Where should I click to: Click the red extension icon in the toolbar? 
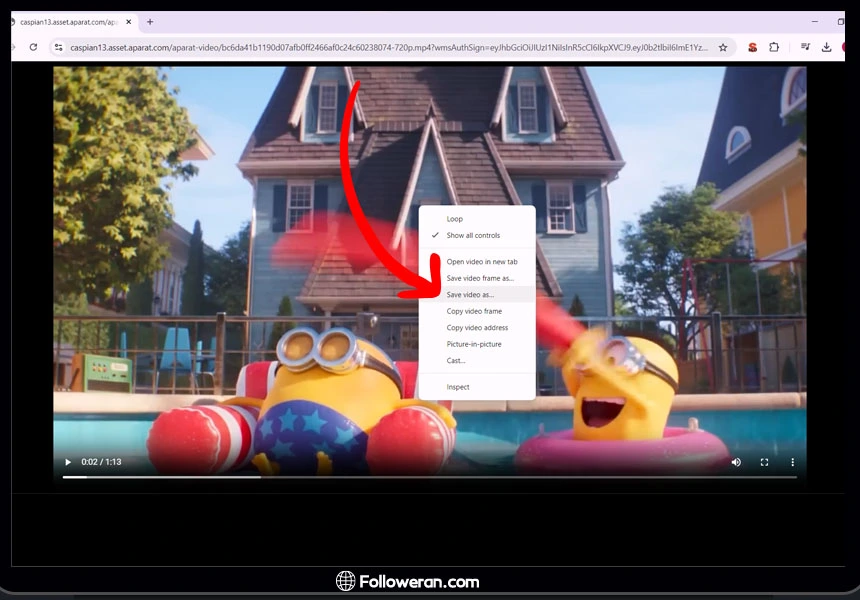click(752, 47)
